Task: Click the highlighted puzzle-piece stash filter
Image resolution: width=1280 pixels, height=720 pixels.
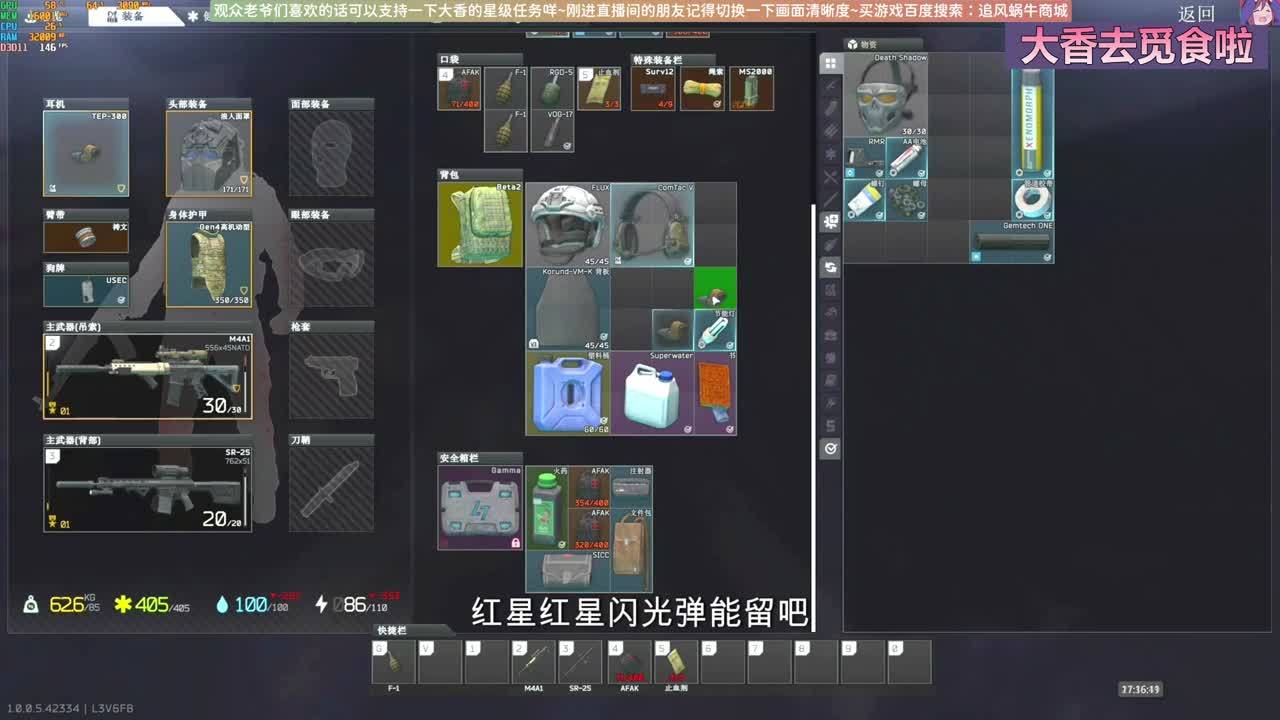Action: (830, 222)
